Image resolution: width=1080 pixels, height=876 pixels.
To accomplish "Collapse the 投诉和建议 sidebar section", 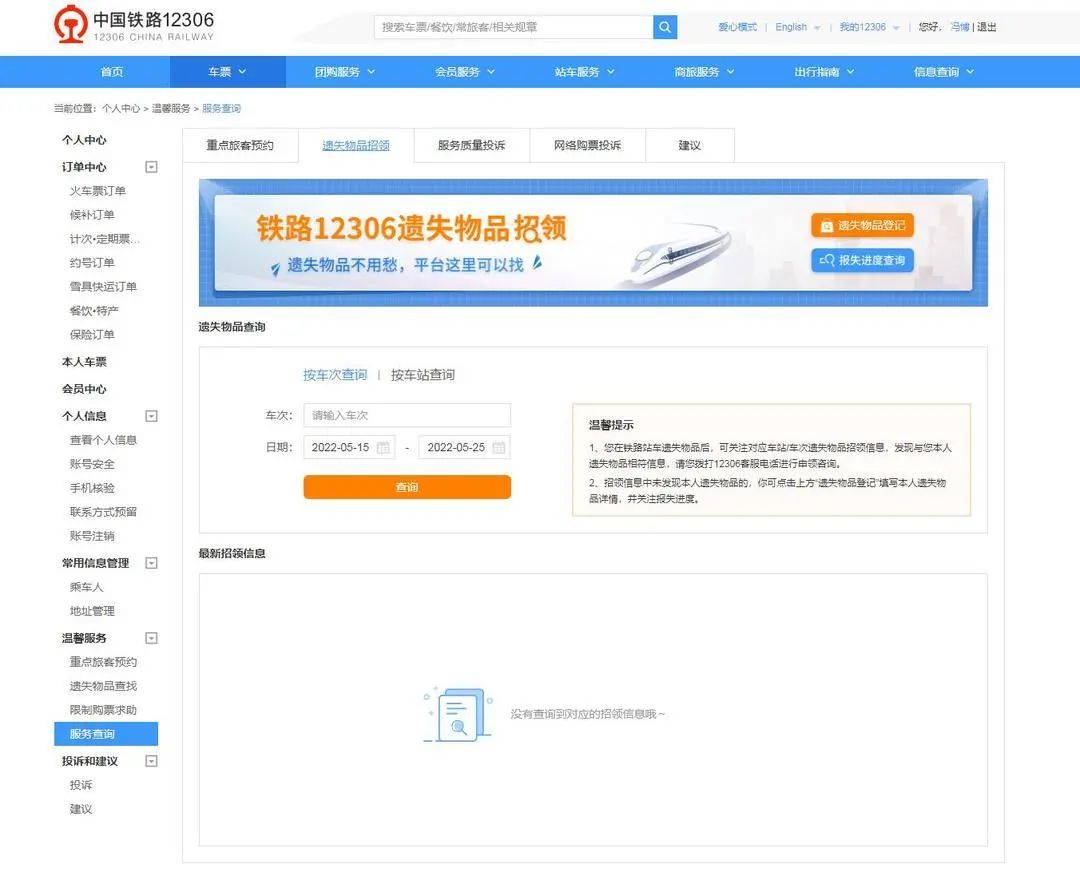I will 152,761.
